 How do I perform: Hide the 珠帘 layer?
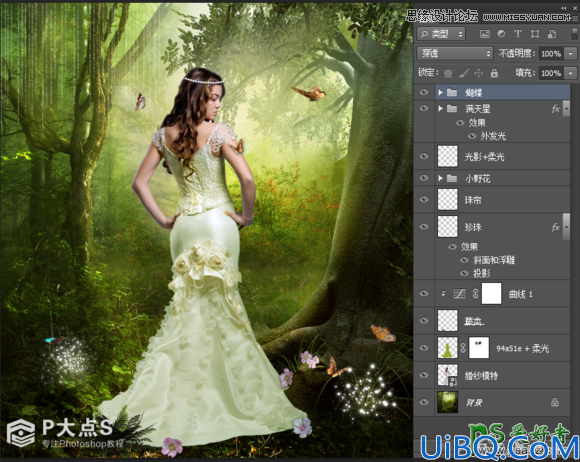coord(424,199)
